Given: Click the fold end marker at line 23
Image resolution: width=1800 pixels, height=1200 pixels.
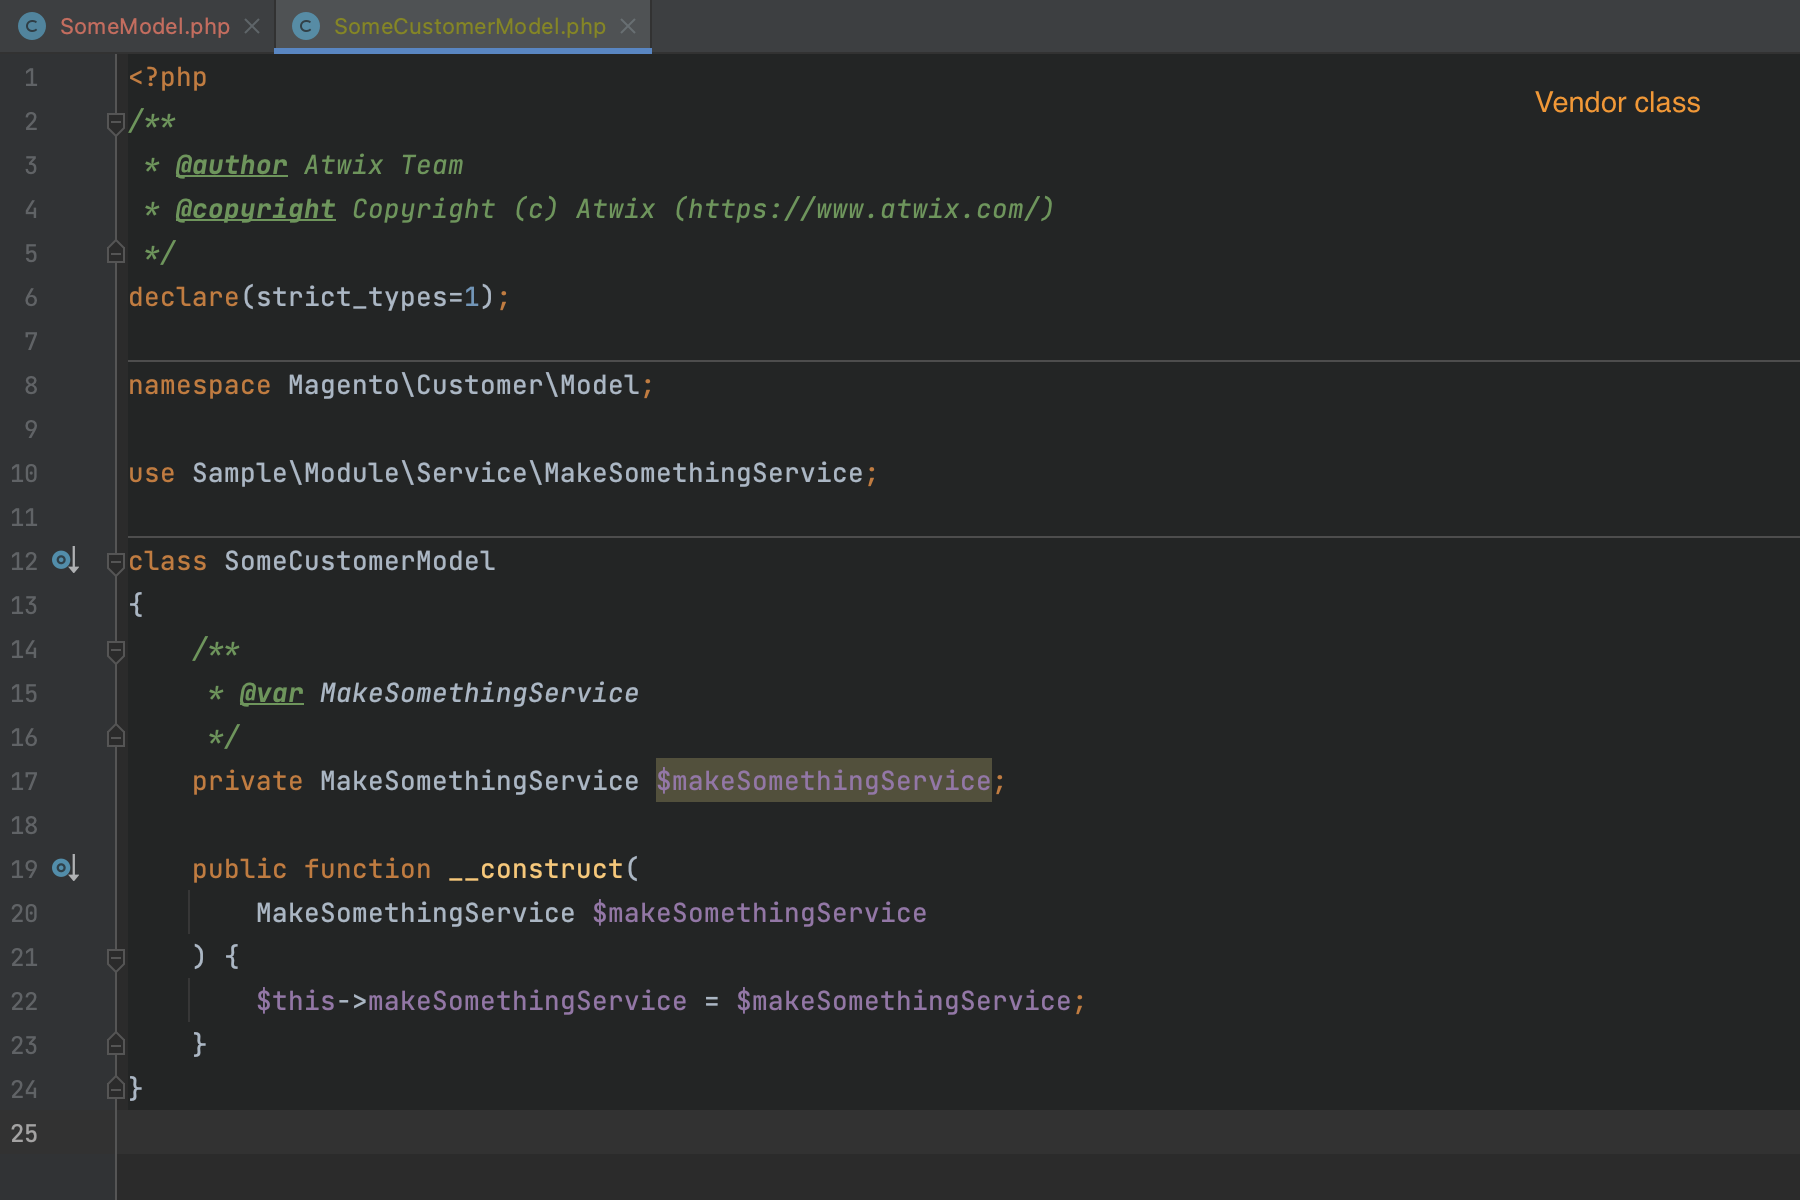Looking at the screenshot, I should click(x=116, y=1045).
